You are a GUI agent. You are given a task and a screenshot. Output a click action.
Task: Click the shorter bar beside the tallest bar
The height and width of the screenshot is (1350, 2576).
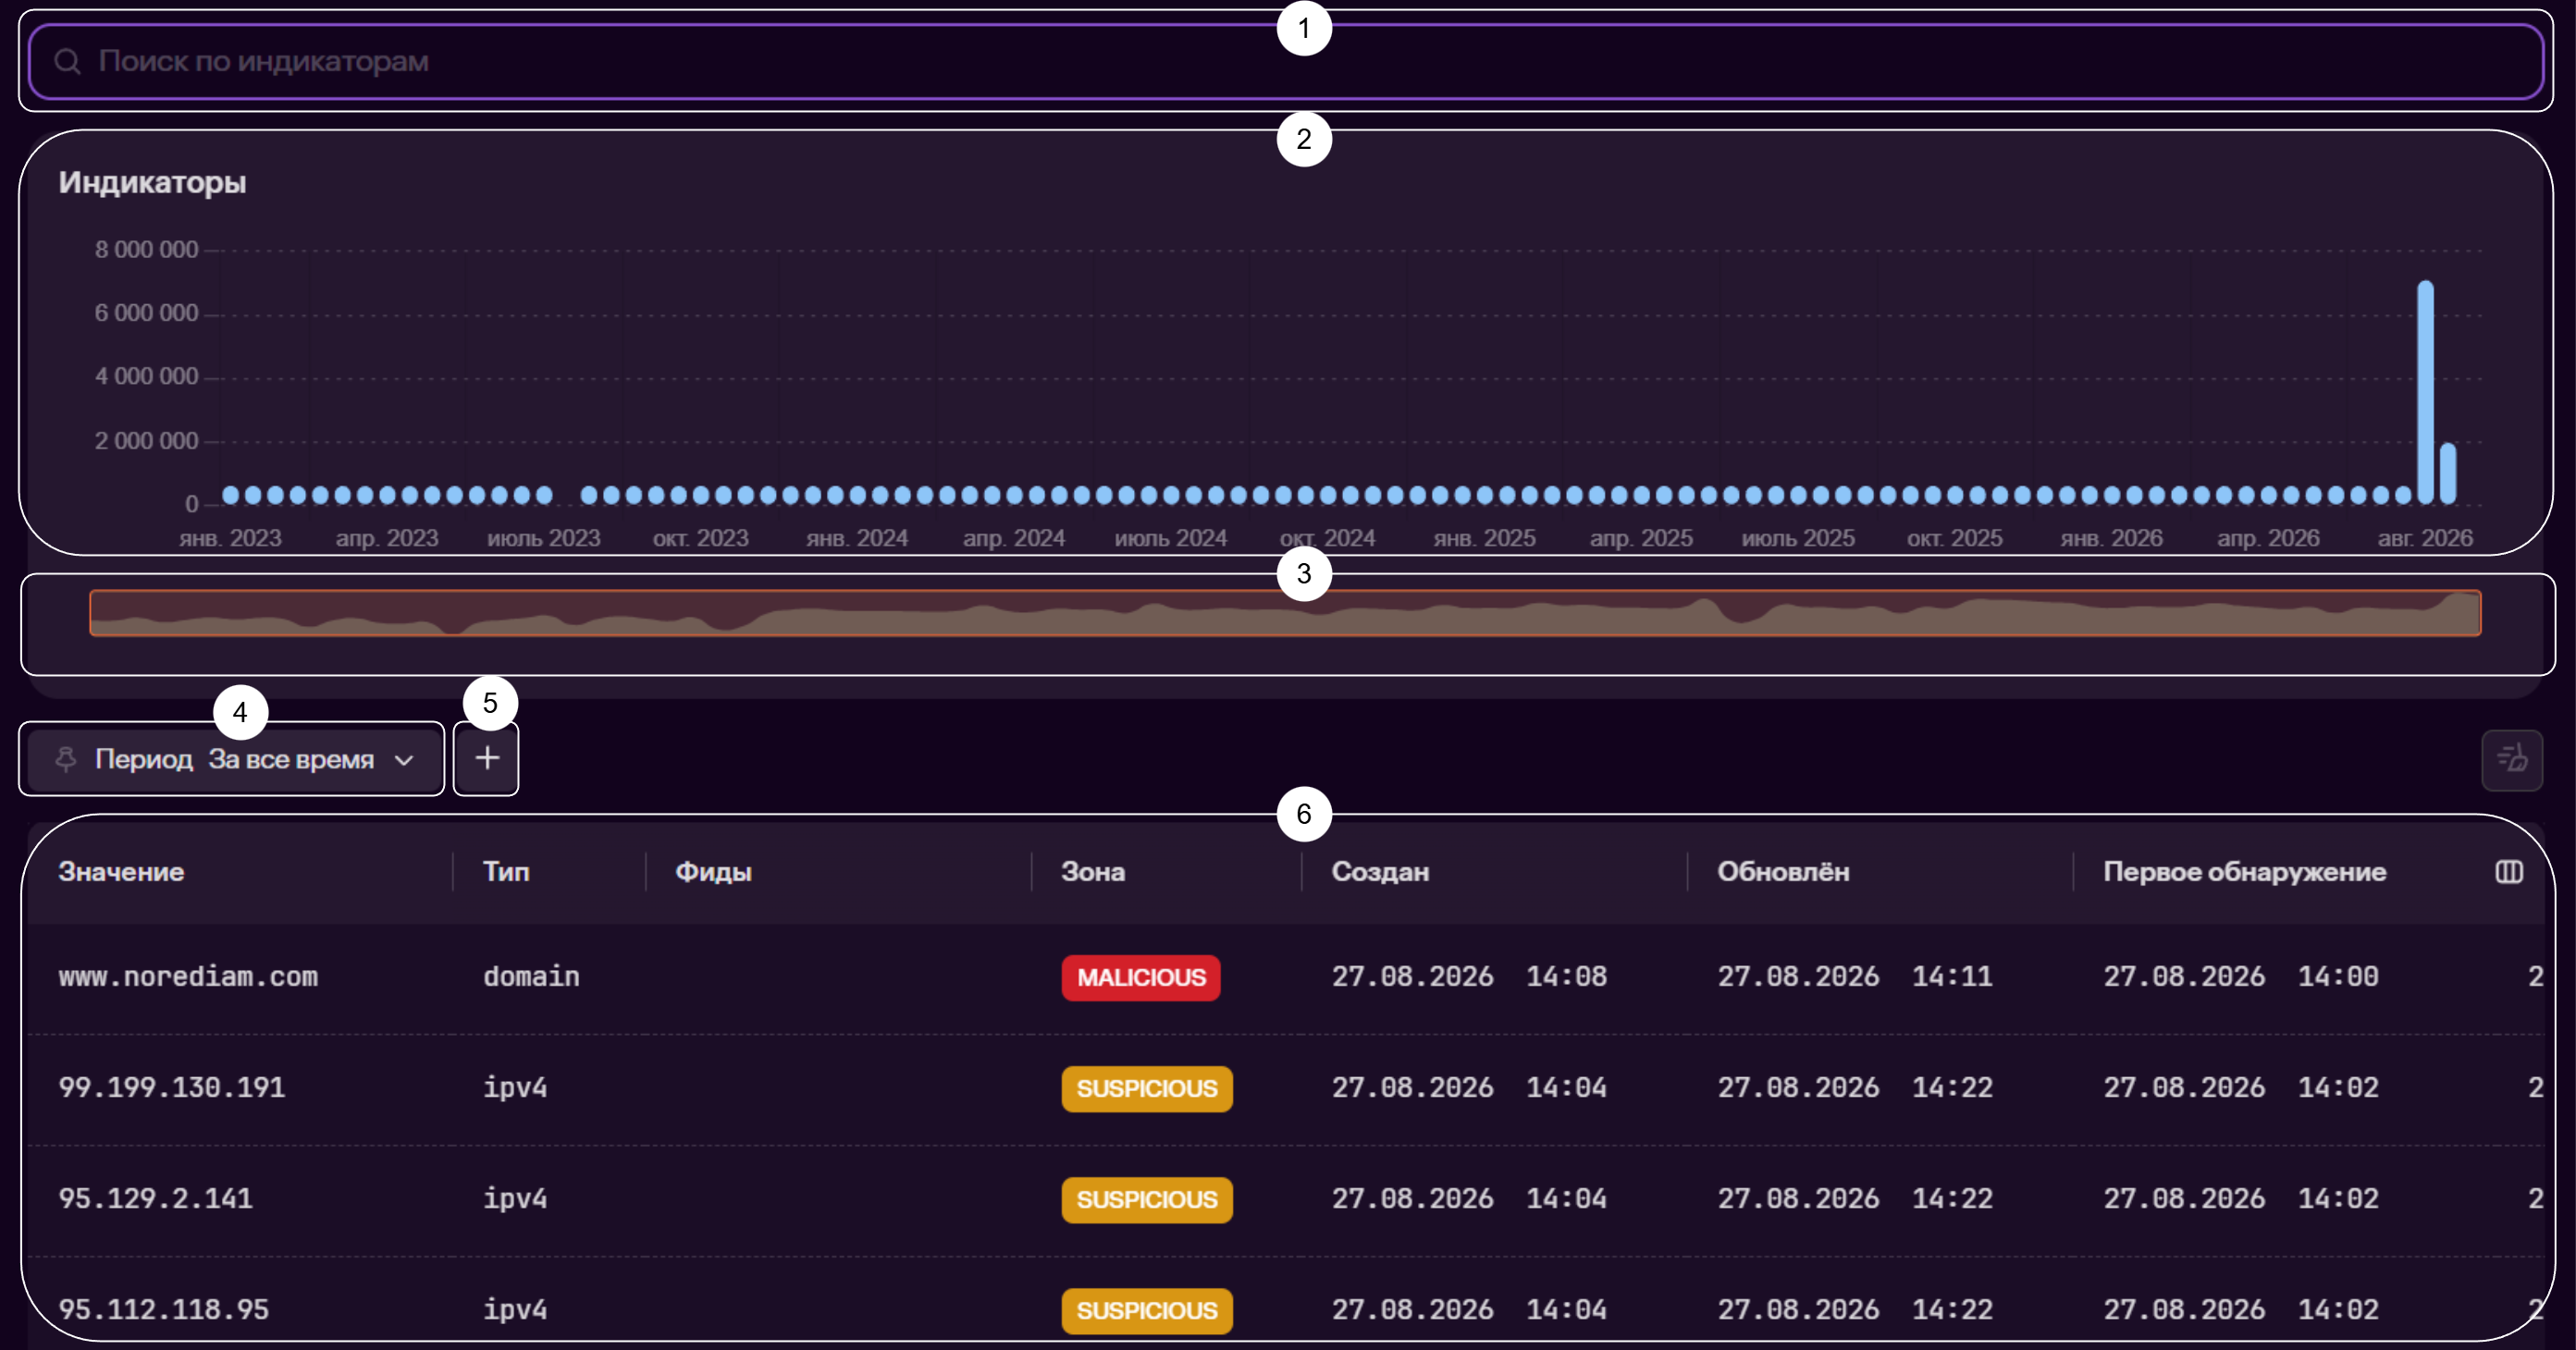coord(2448,474)
